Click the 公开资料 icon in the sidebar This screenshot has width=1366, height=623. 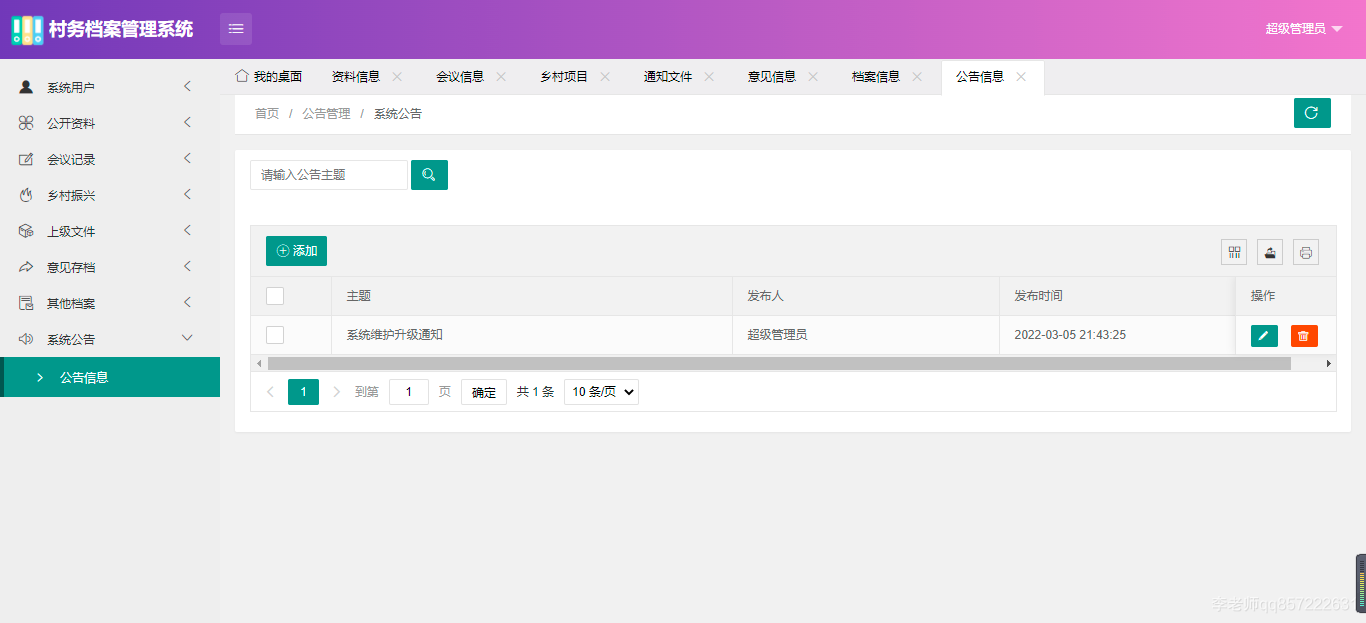pyautogui.click(x=26, y=123)
